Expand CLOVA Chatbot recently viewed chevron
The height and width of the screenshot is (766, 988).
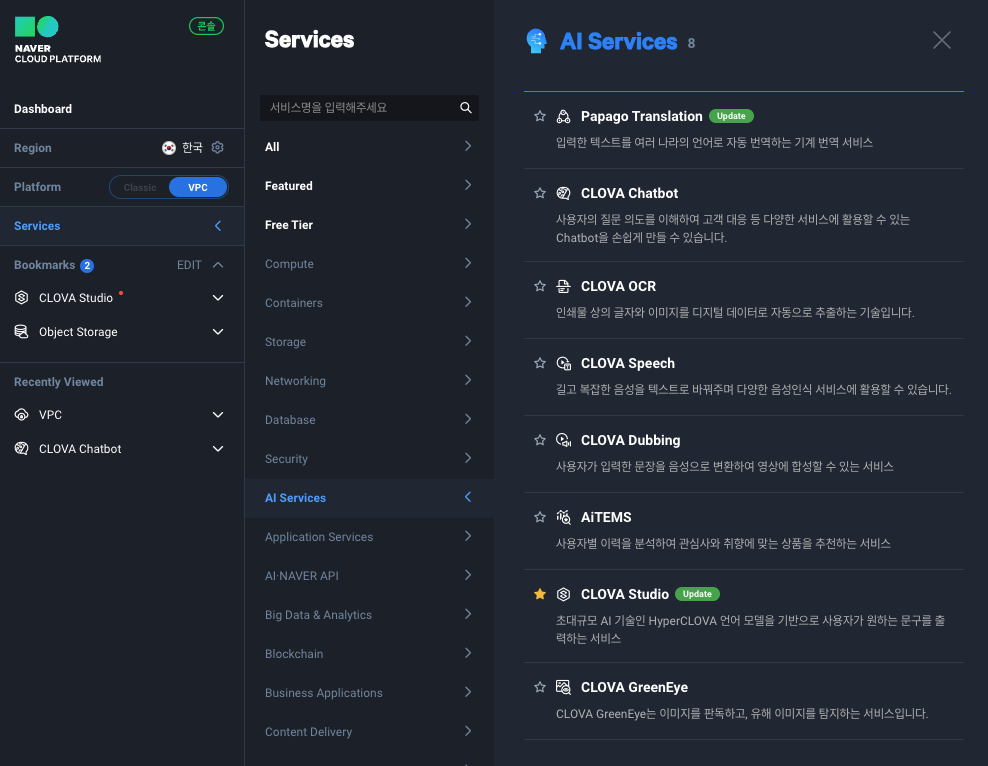[x=218, y=449]
